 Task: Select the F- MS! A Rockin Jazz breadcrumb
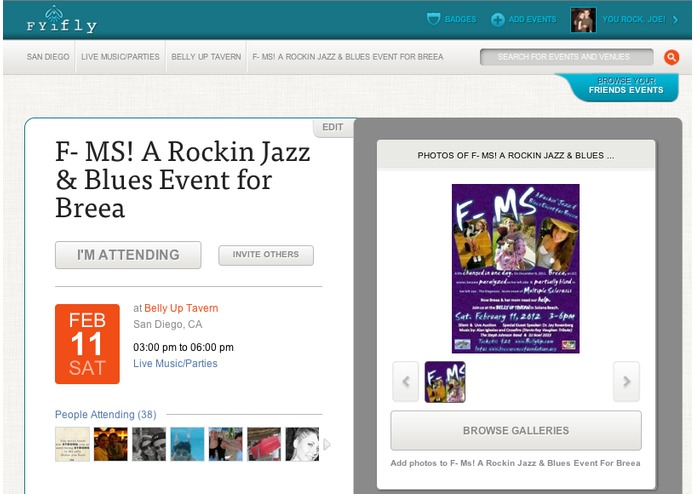348,57
